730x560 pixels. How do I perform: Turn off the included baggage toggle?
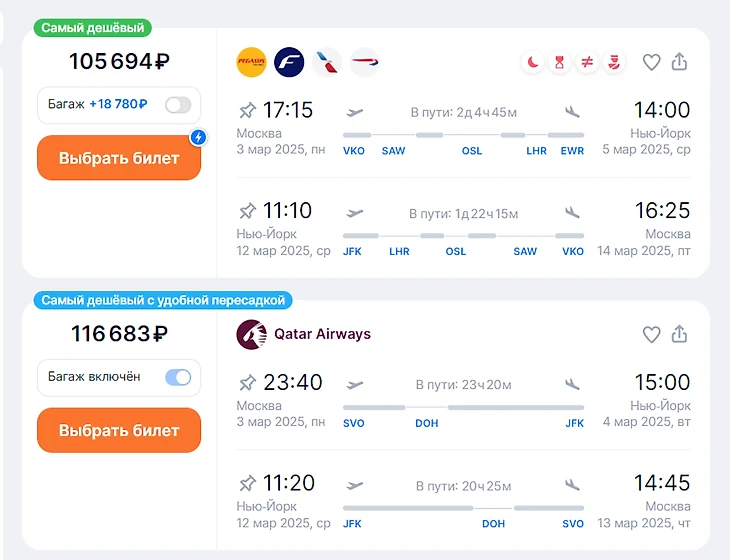click(x=177, y=377)
